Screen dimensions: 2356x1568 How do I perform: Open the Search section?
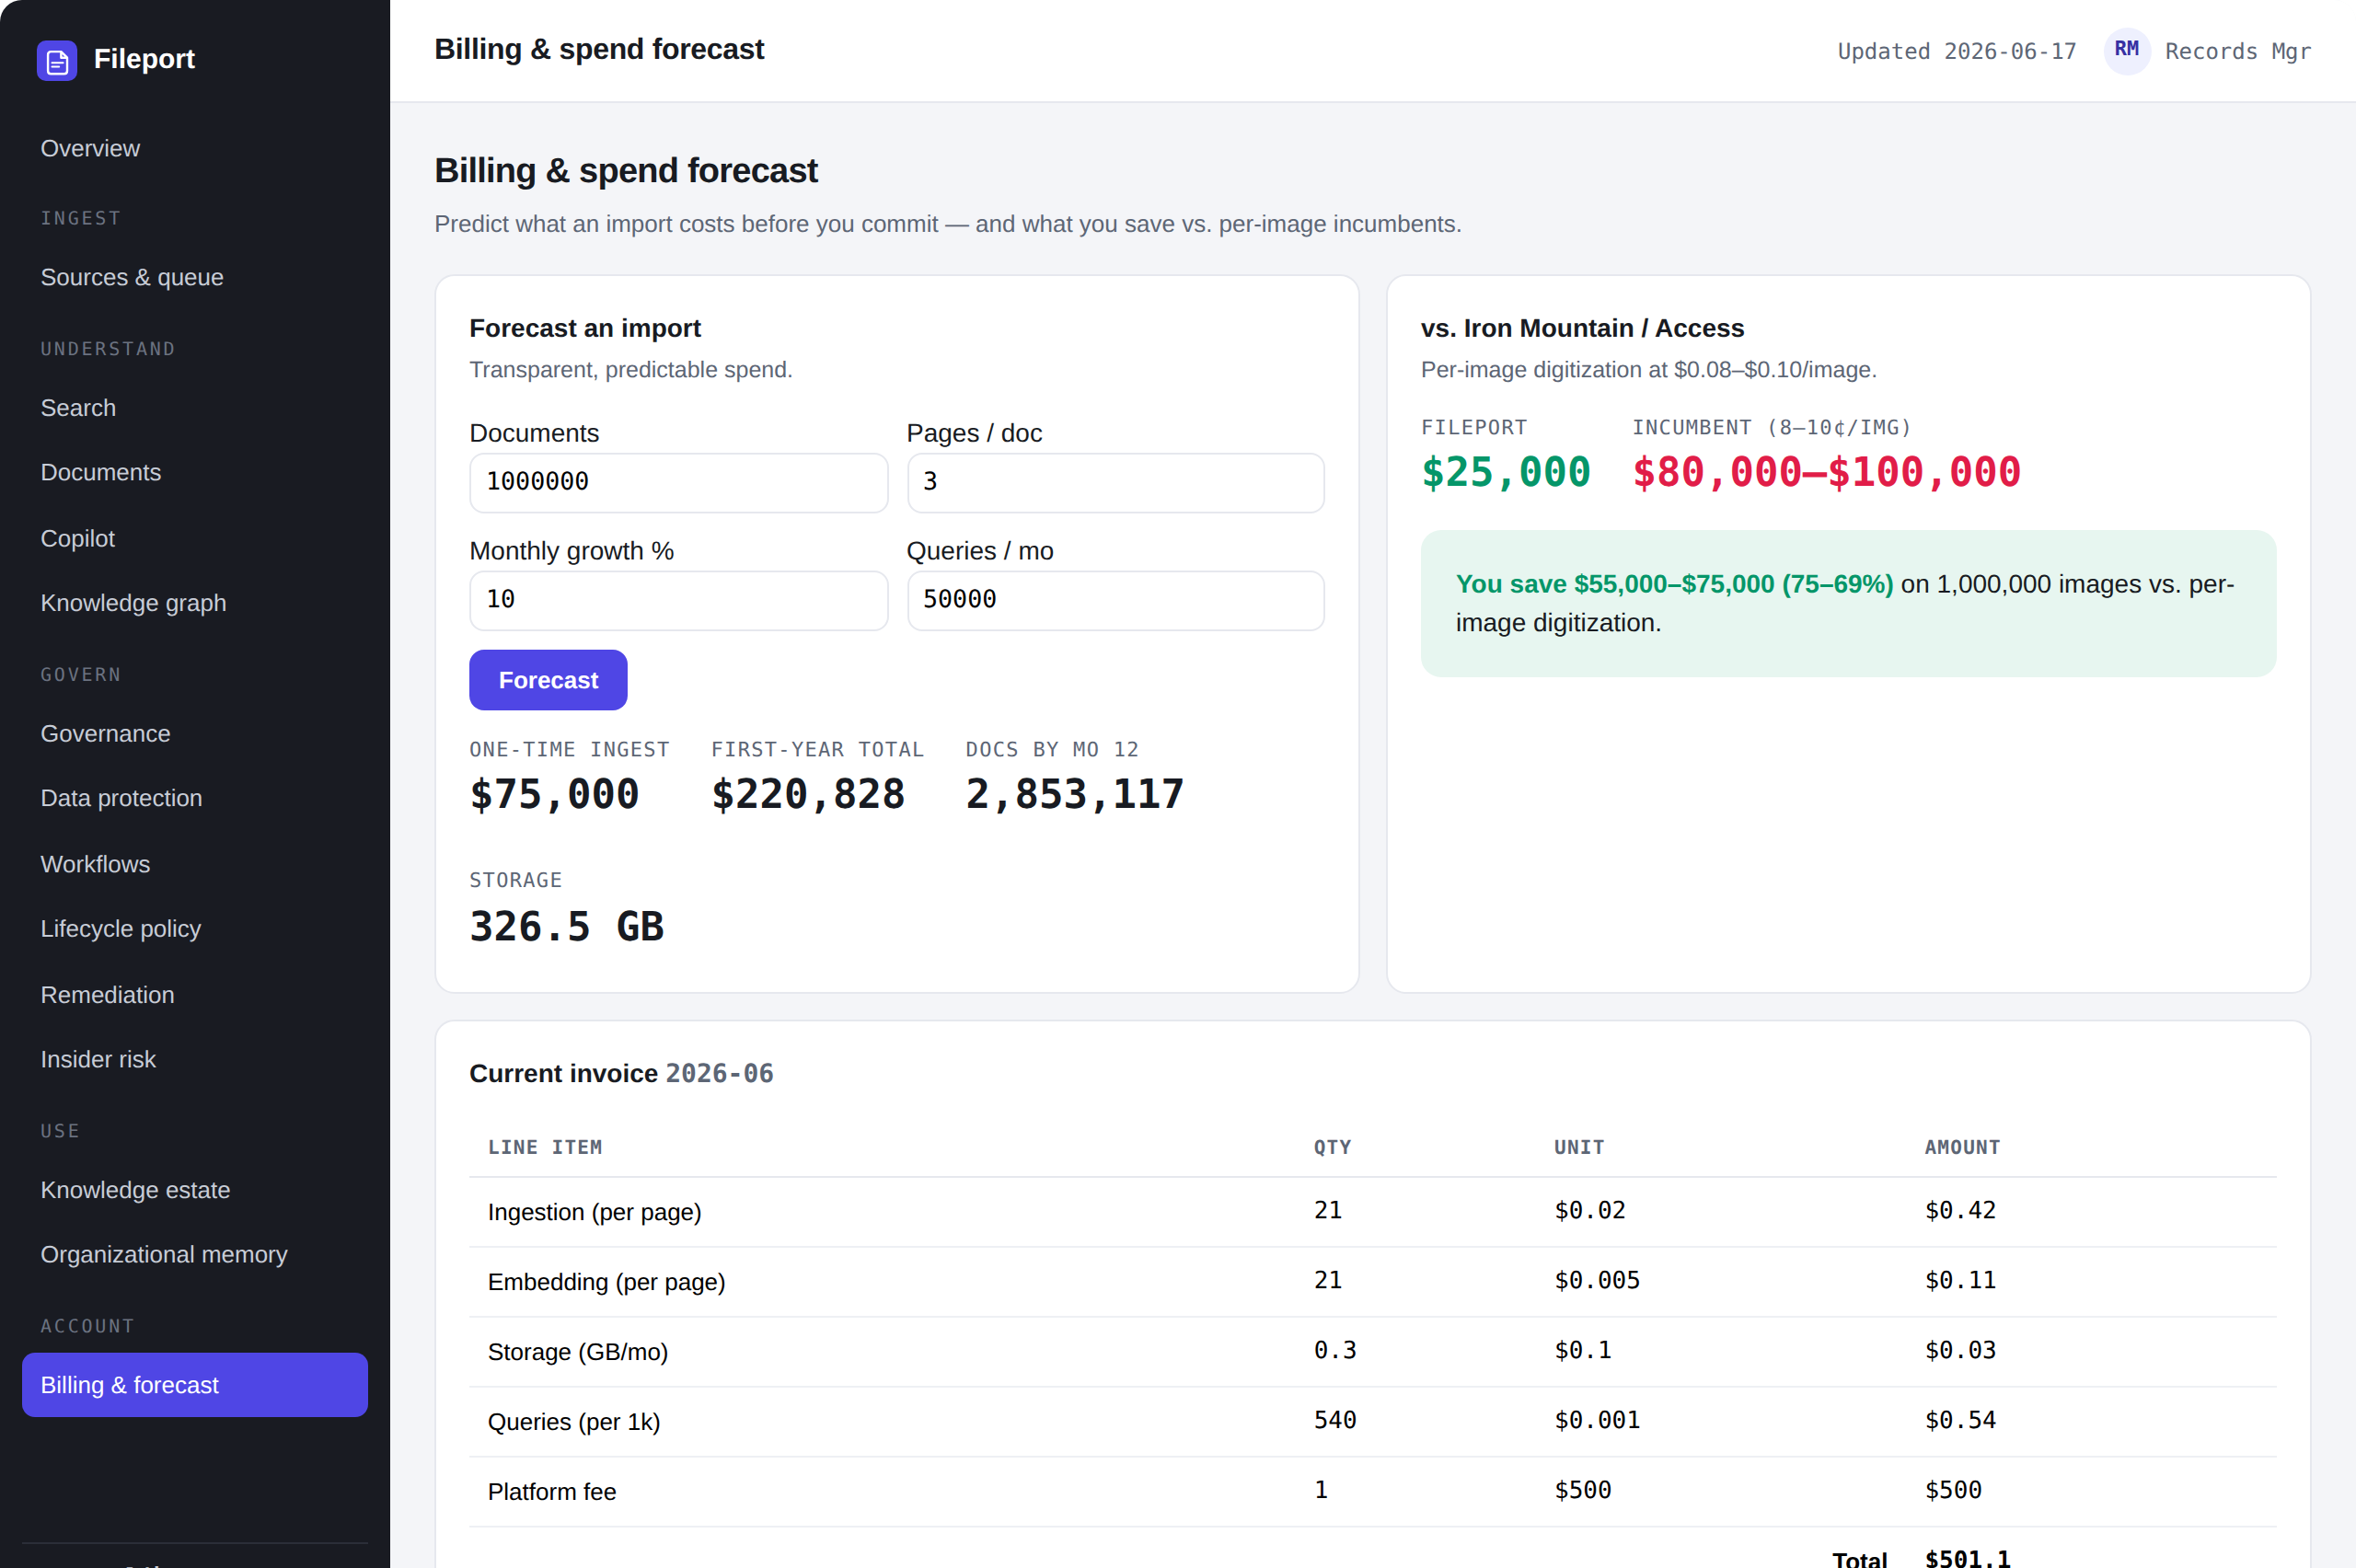[195, 408]
